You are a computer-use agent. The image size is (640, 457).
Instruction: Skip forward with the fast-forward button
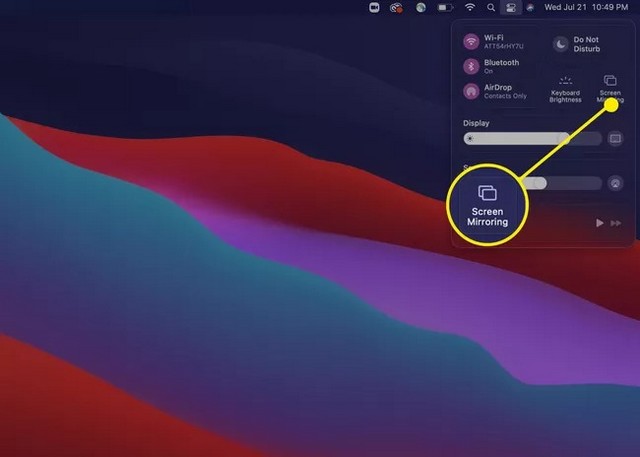[616, 223]
